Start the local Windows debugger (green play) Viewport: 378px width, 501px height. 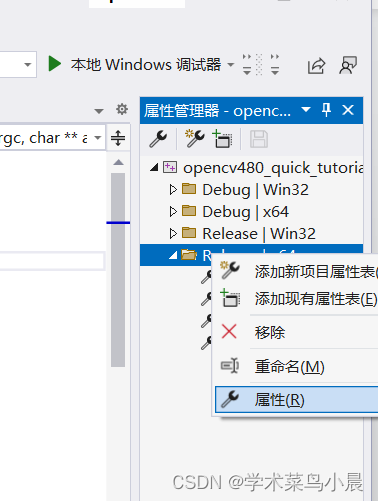pyautogui.click(x=55, y=64)
